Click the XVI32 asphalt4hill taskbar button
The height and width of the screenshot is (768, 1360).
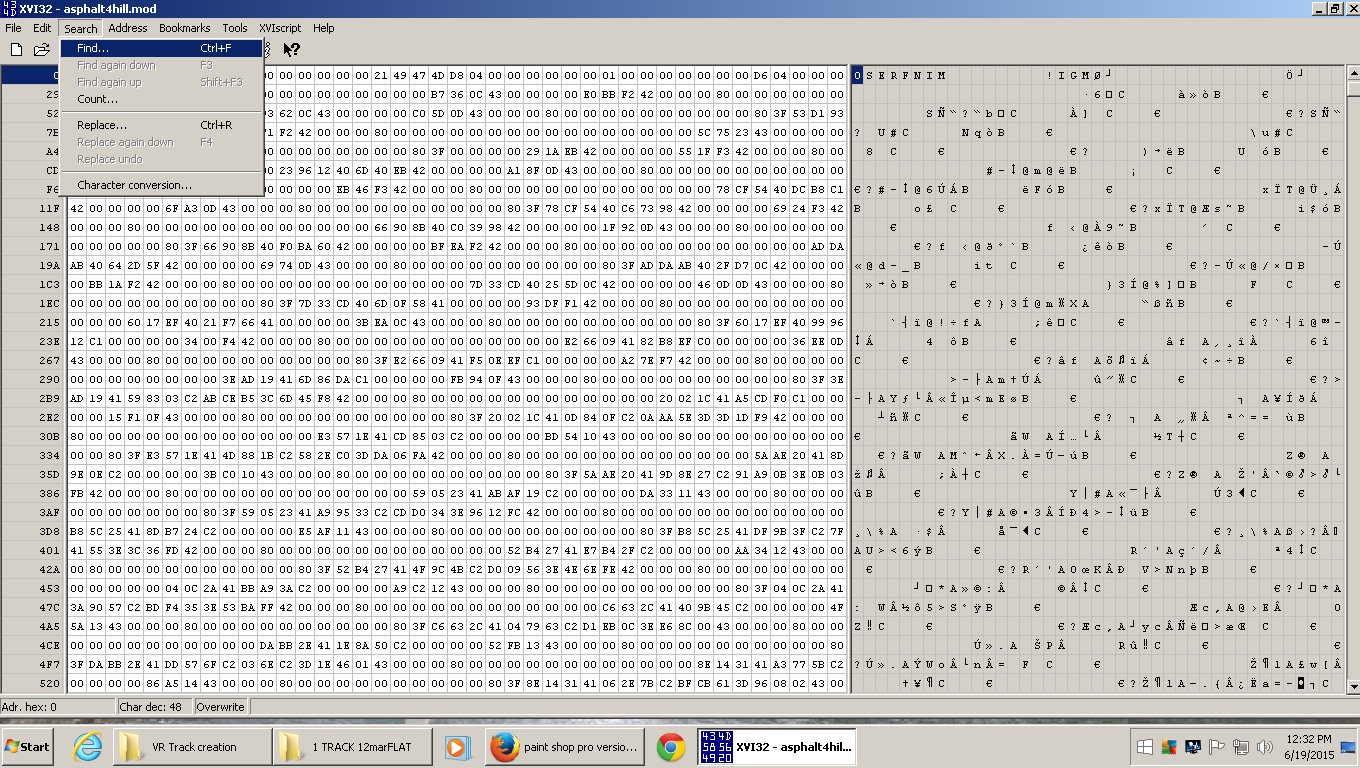pyautogui.click(x=777, y=746)
